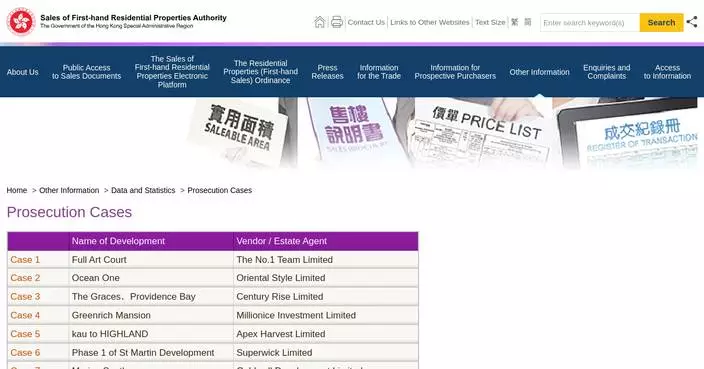Image resolution: width=704 pixels, height=369 pixels.
Task: Switch to Simplified Chinese with 简
Action: tap(528, 22)
